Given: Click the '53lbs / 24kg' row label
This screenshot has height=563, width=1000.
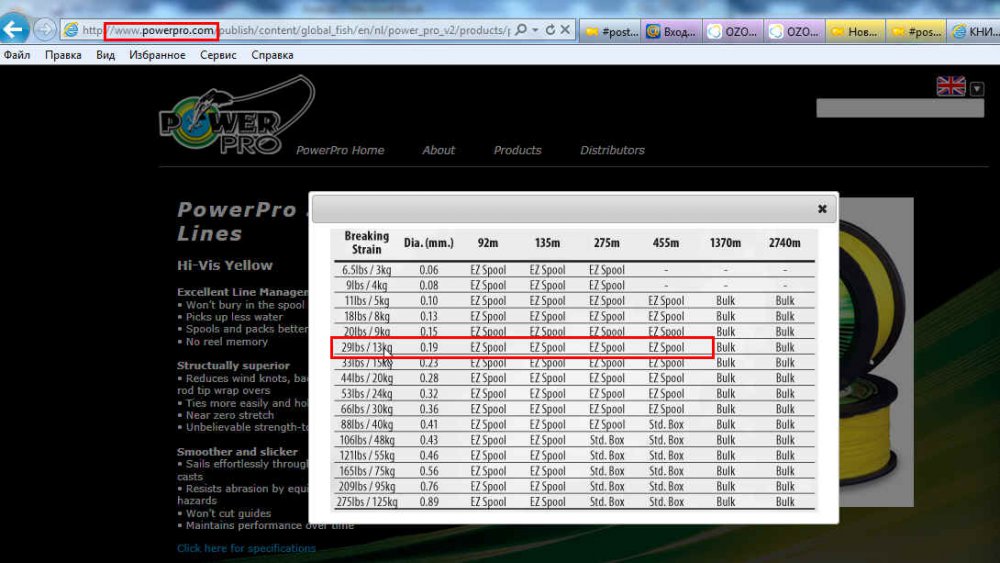Looking at the screenshot, I should pyautogui.click(x=367, y=394).
